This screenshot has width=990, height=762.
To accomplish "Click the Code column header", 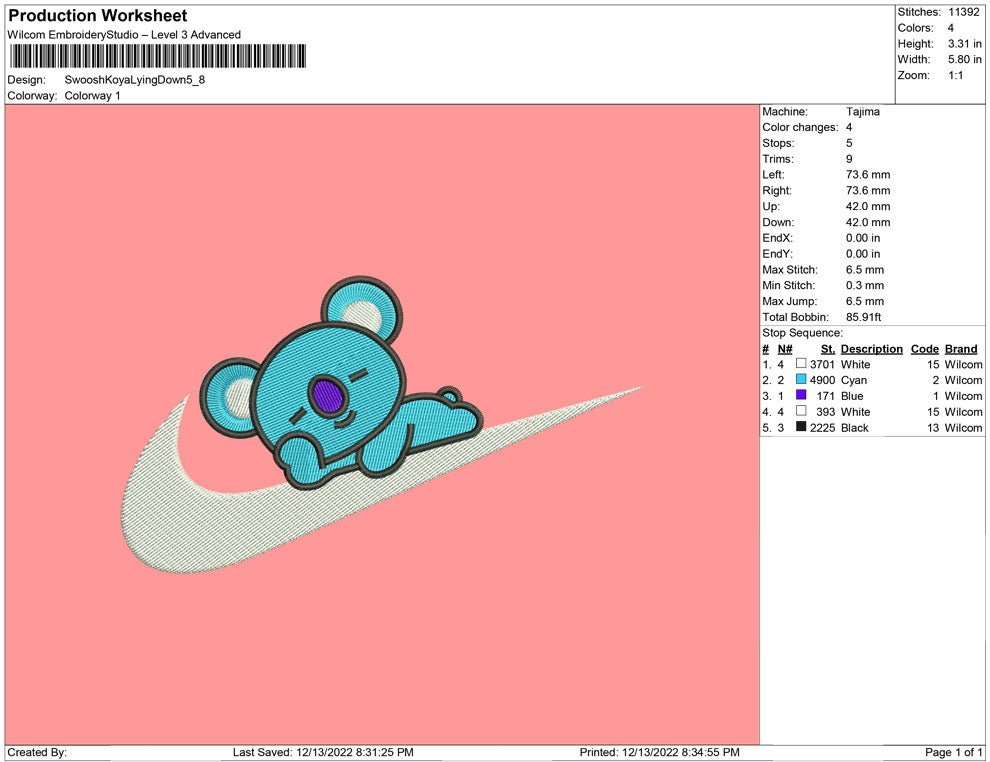I will coord(925,349).
